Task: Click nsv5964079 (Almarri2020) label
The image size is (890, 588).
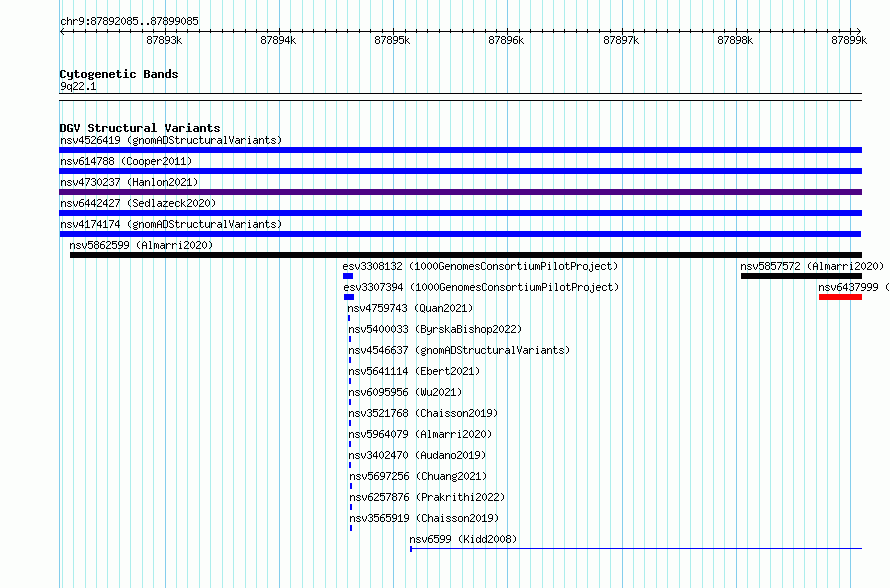Action: [x=421, y=434]
